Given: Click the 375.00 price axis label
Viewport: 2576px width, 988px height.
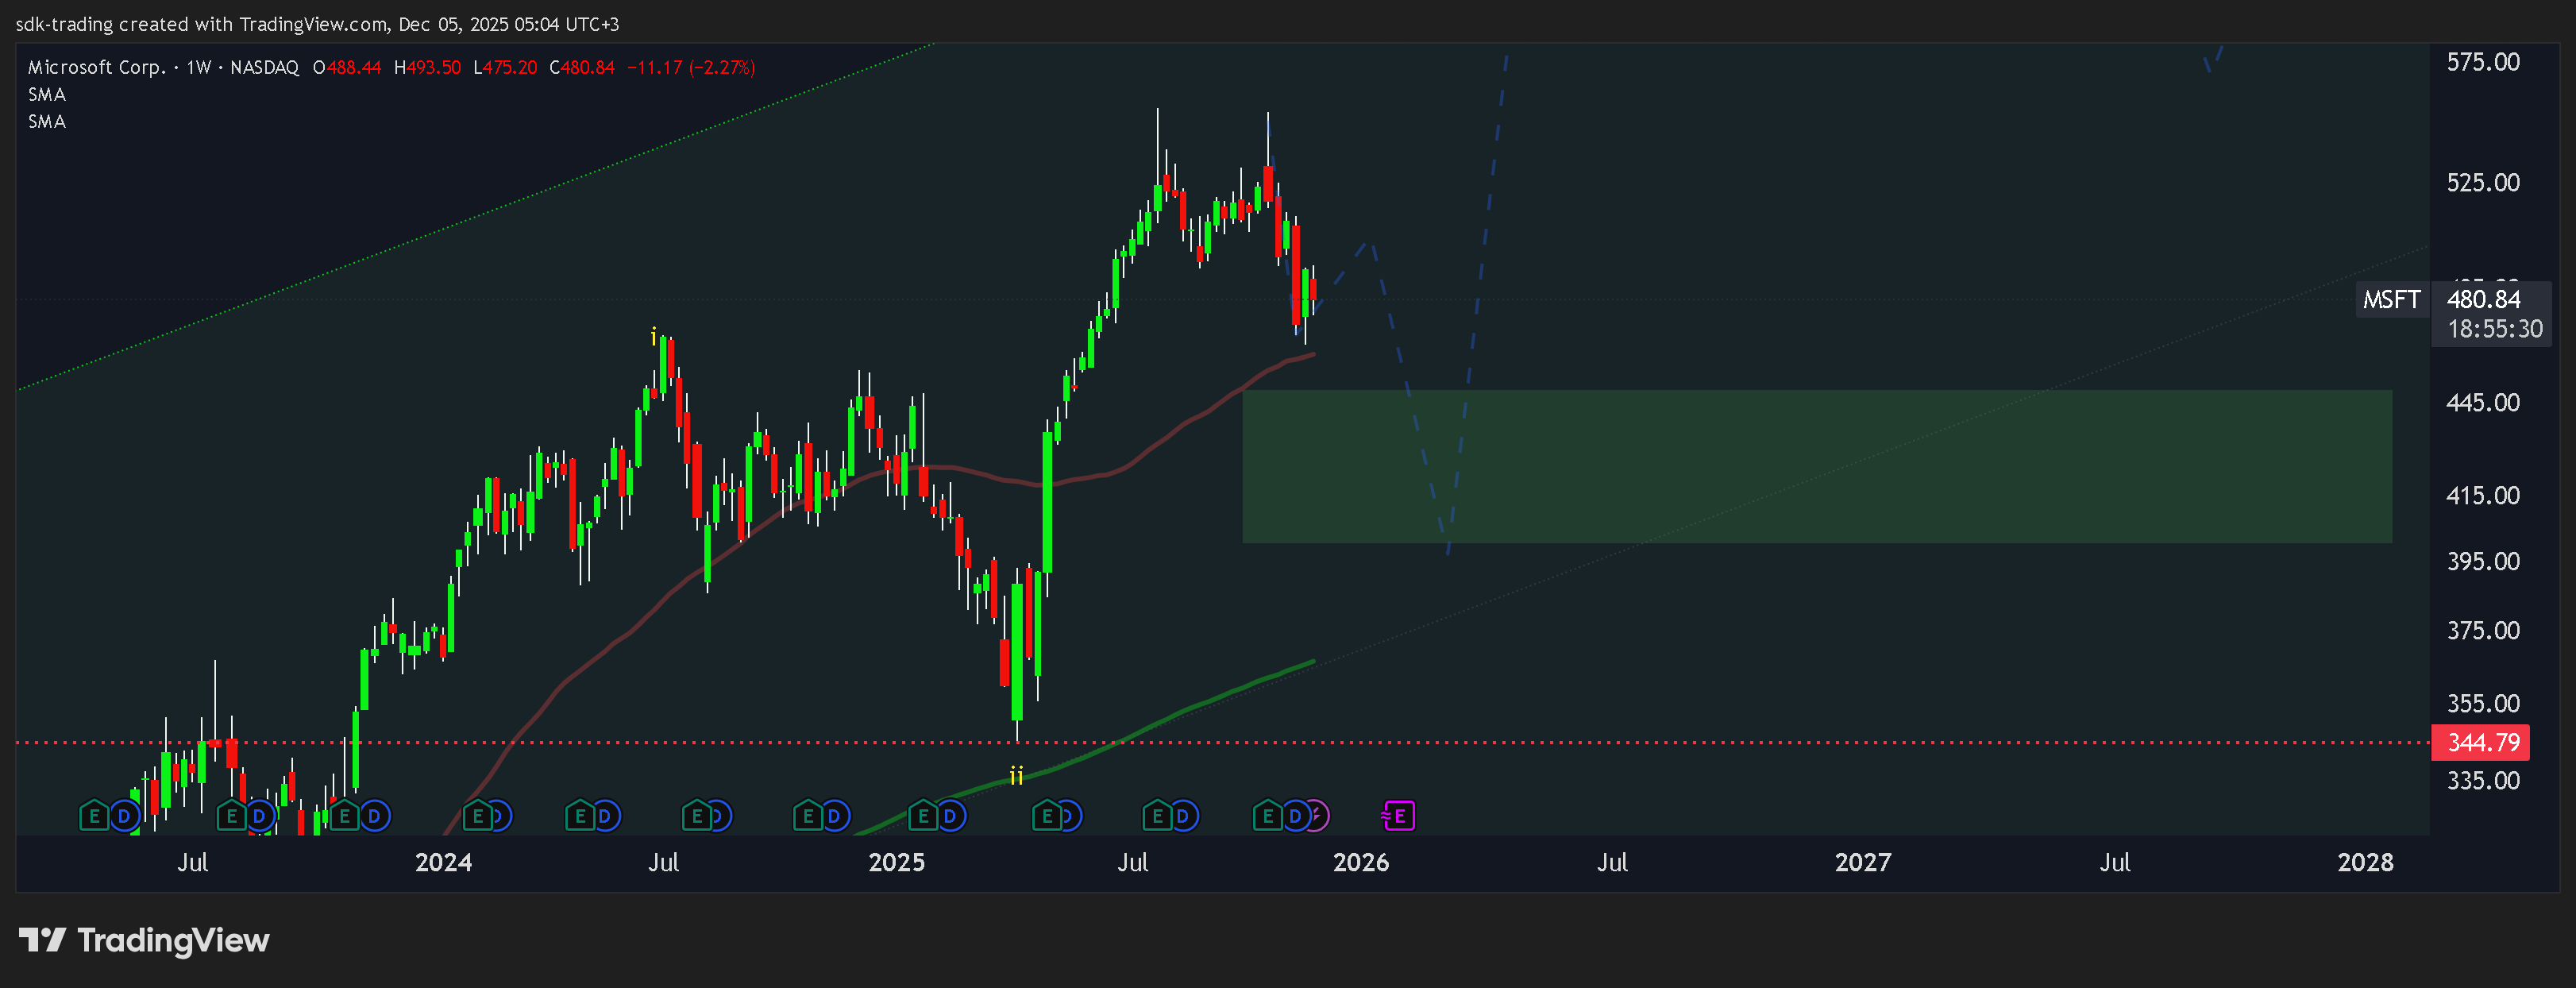Looking at the screenshot, I should click(x=2482, y=630).
